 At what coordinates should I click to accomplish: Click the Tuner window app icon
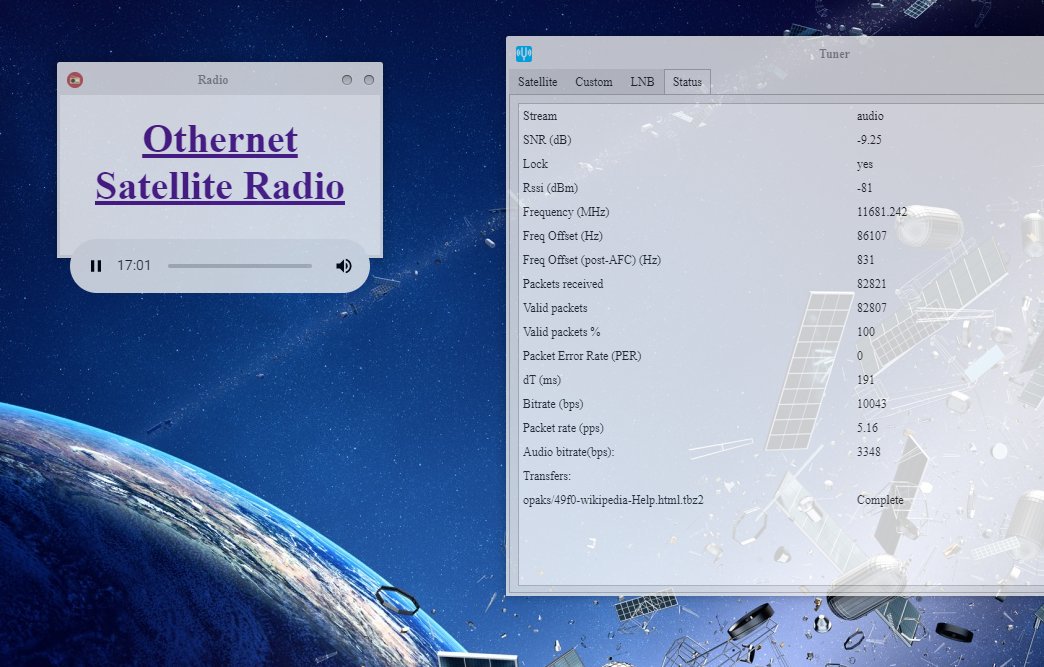[x=524, y=54]
